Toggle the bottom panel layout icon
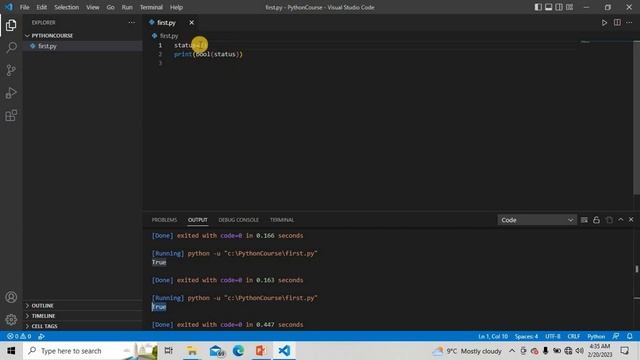Image resolution: width=640 pixels, height=360 pixels. pos(549,7)
